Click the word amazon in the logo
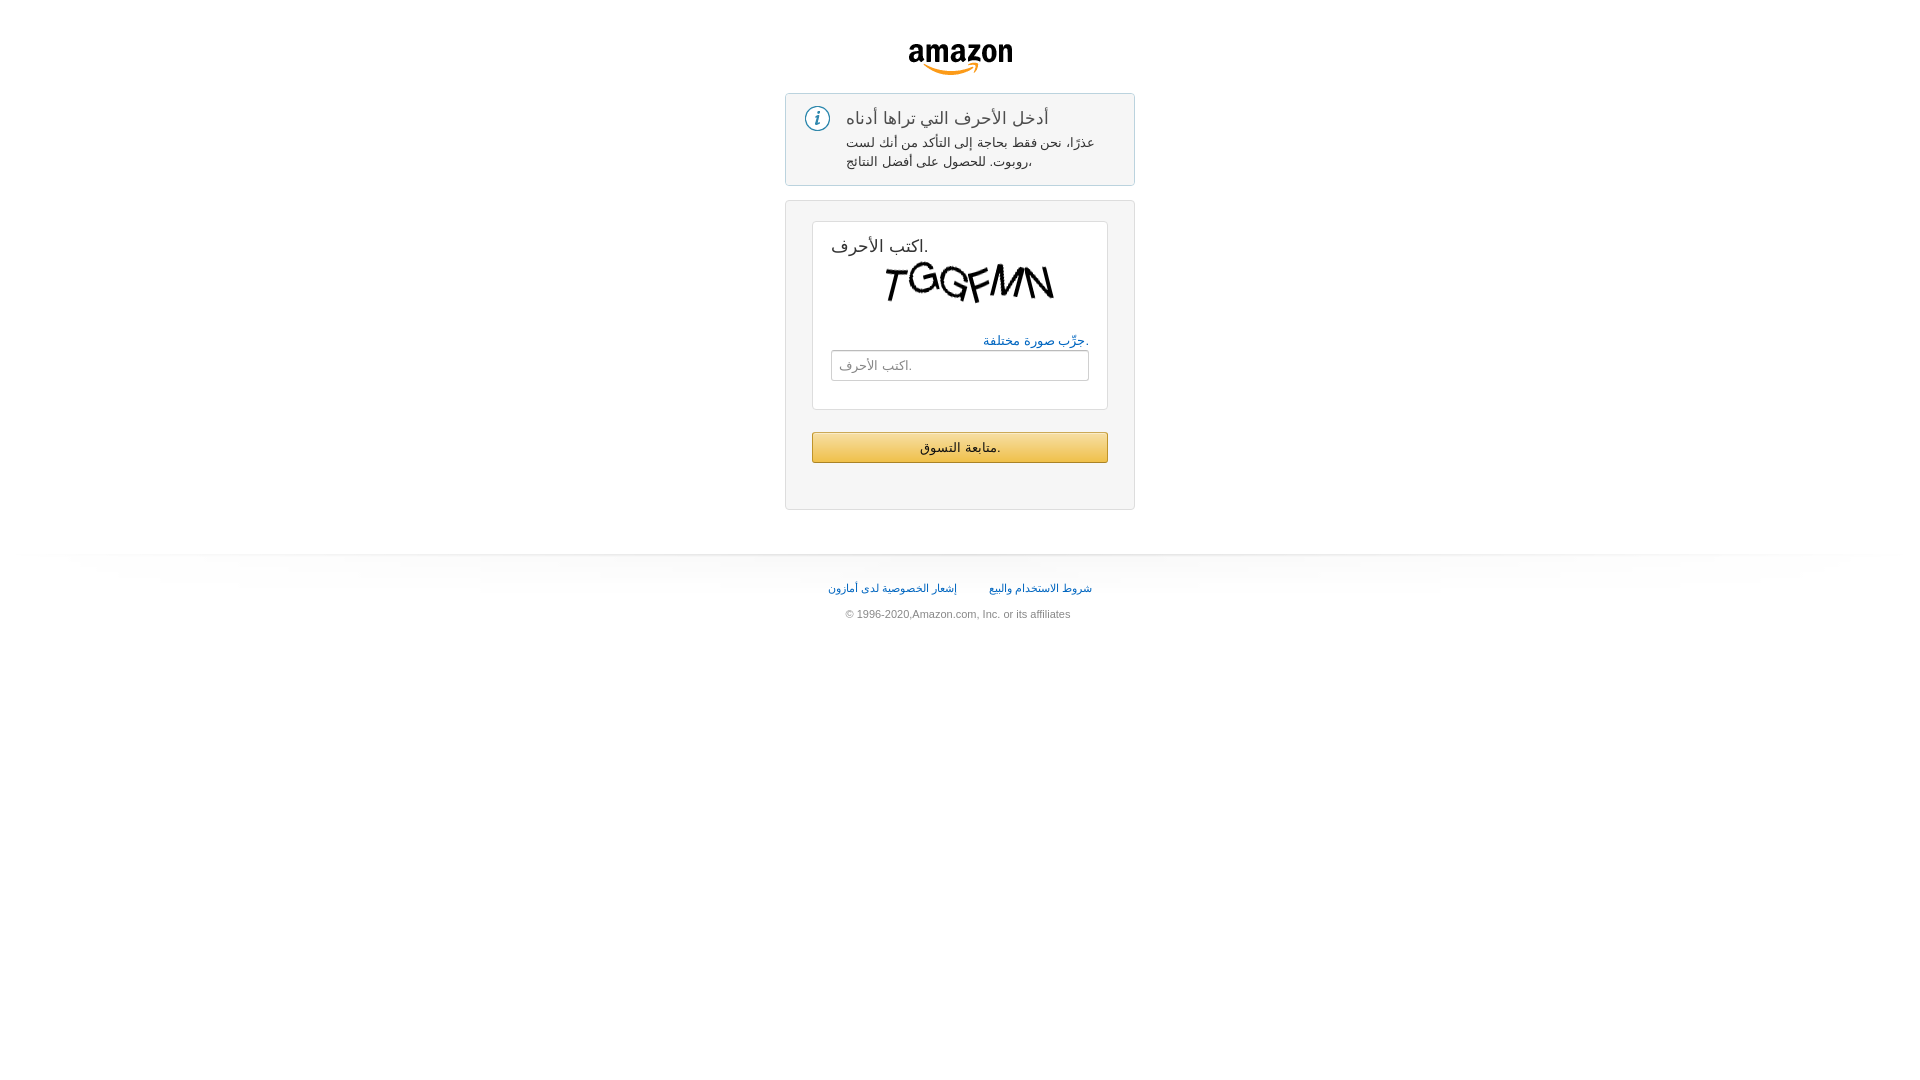The height and width of the screenshot is (1080, 1920). pos(960,54)
